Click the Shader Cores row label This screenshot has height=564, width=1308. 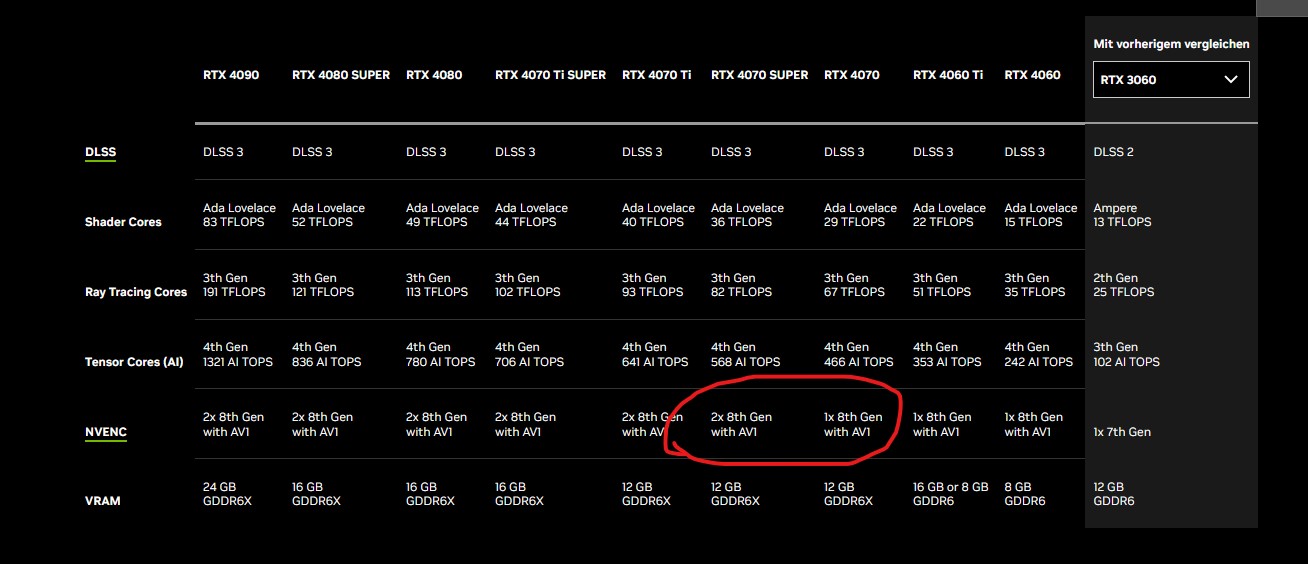point(123,222)
